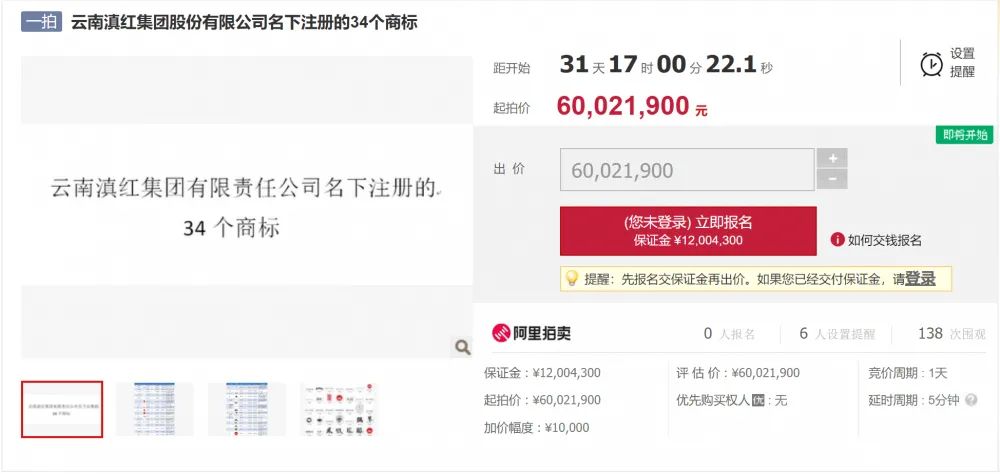The width and height of the screenshot is (1000, 474).
Task: Click the red info icon beside 如何交钱报名
Action: click(x=837, y=240)
